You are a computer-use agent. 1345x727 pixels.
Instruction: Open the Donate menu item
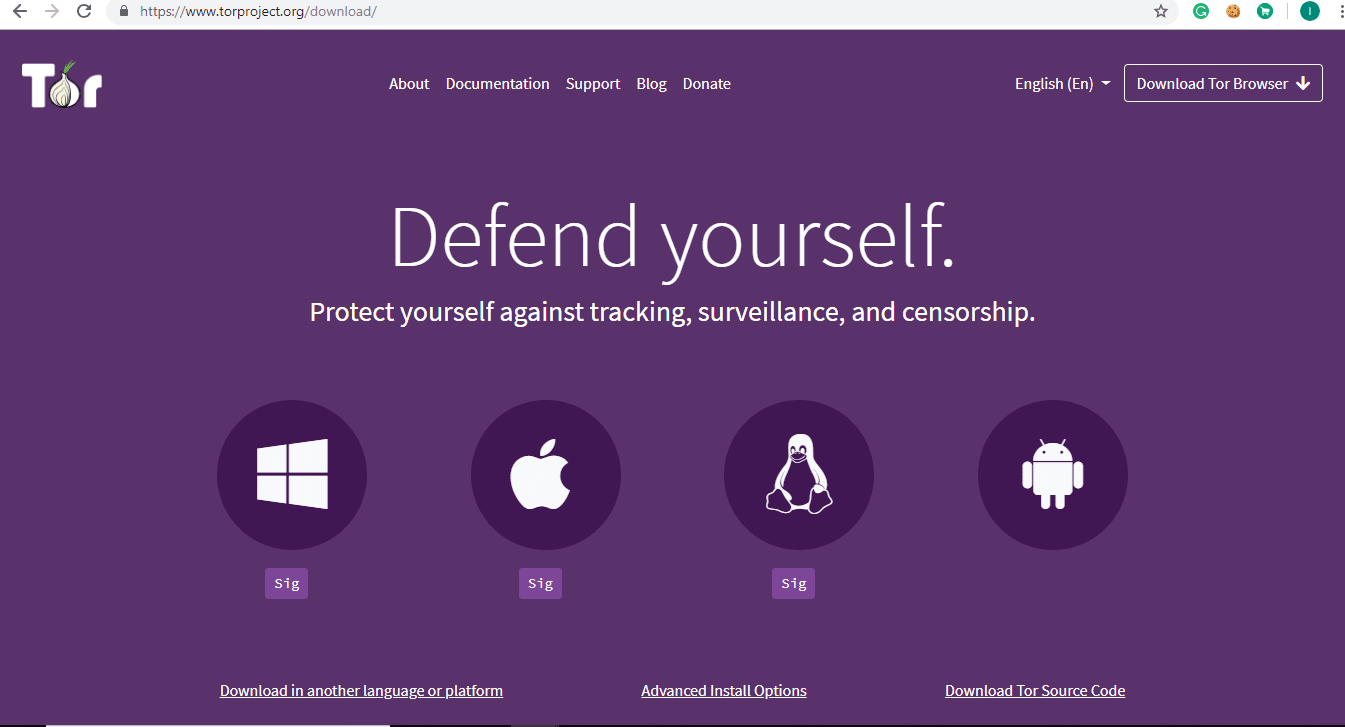coord(707,84)
